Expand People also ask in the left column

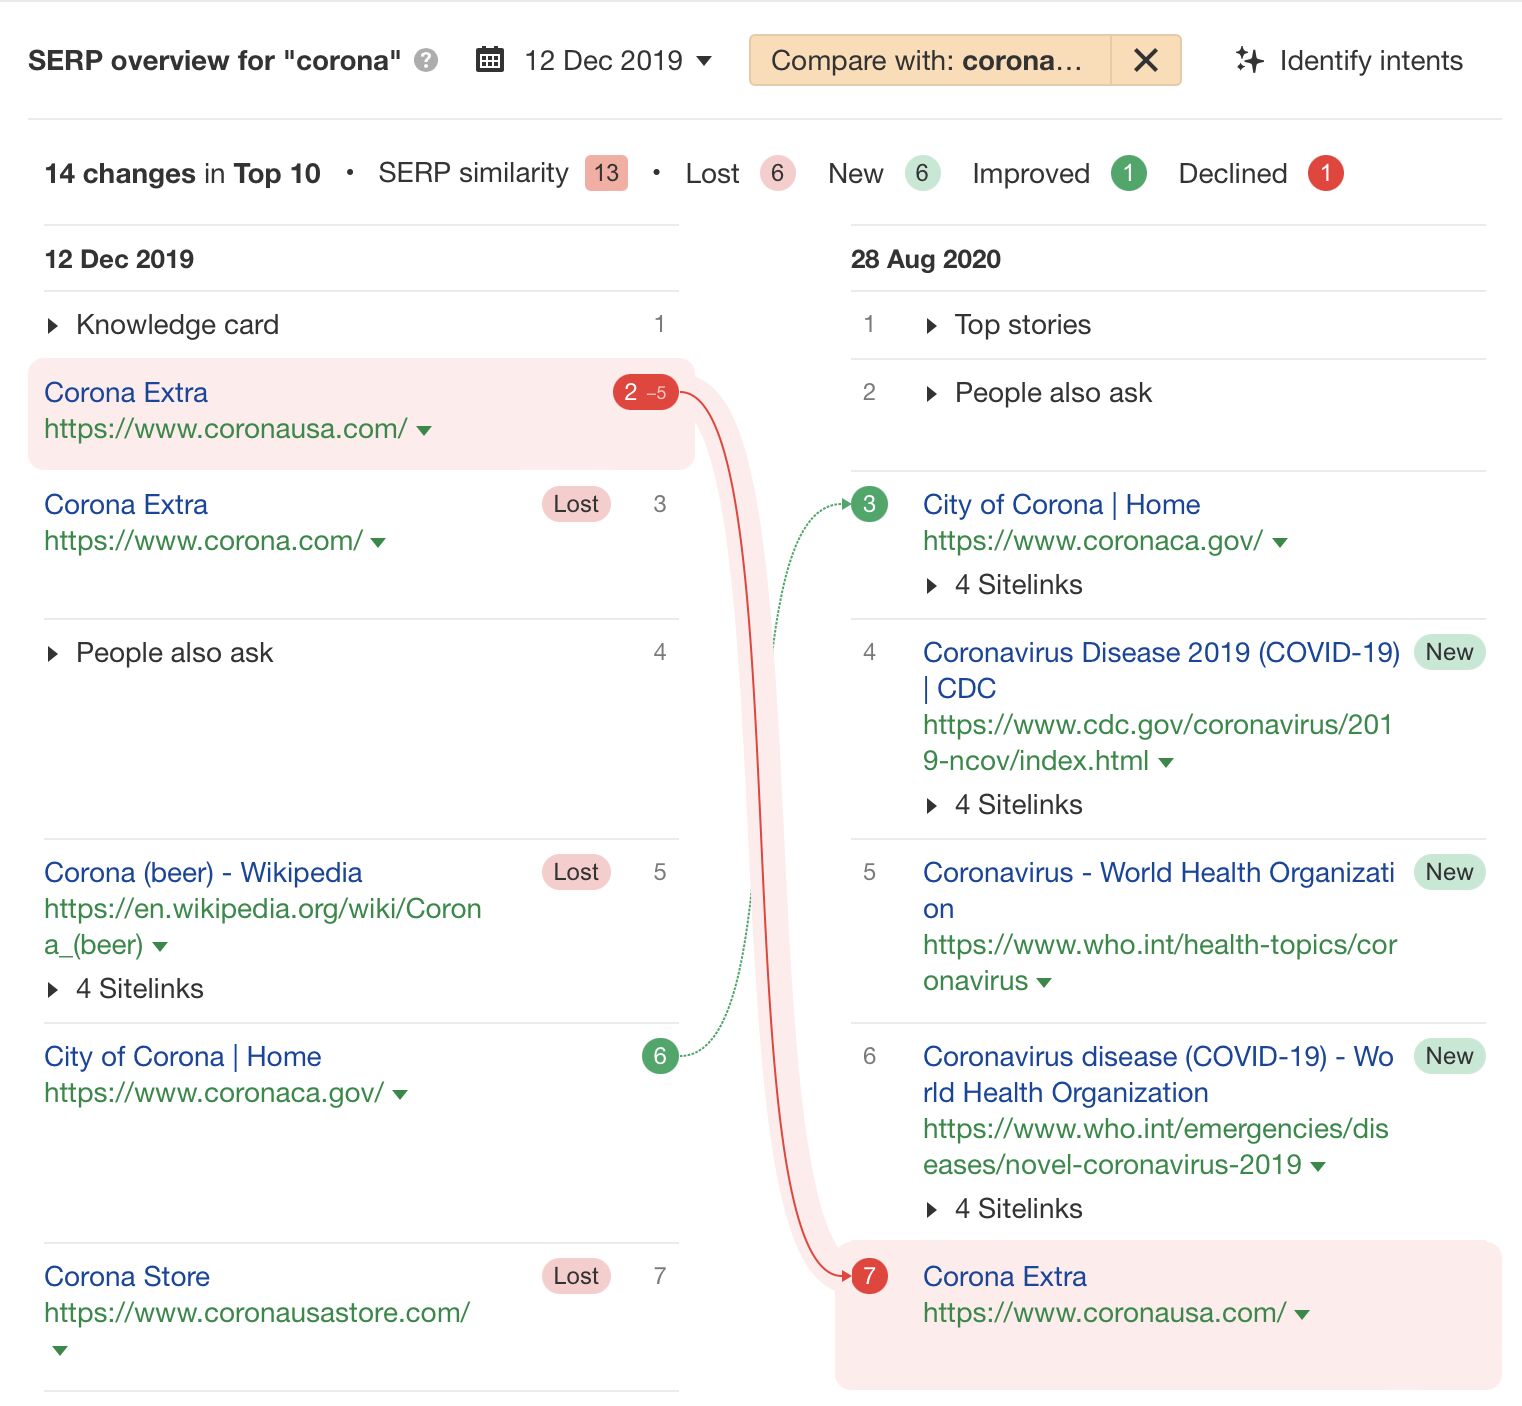(52, 652)
